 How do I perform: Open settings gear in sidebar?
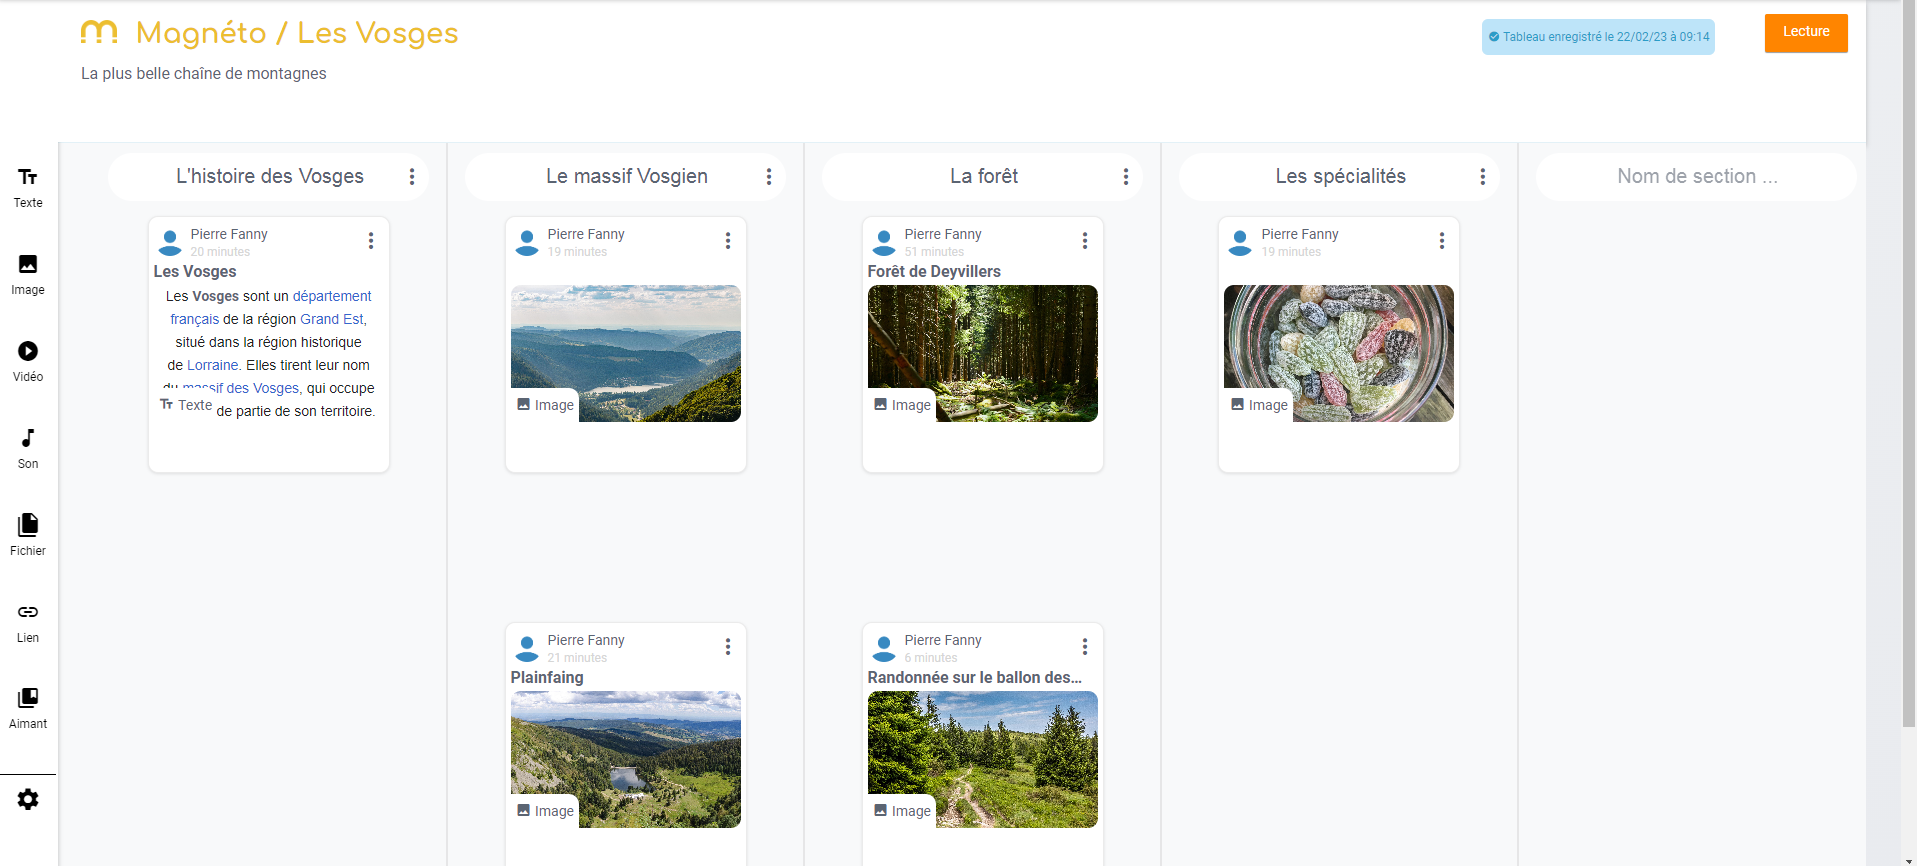pyautogui.click(x=28, y=800)
